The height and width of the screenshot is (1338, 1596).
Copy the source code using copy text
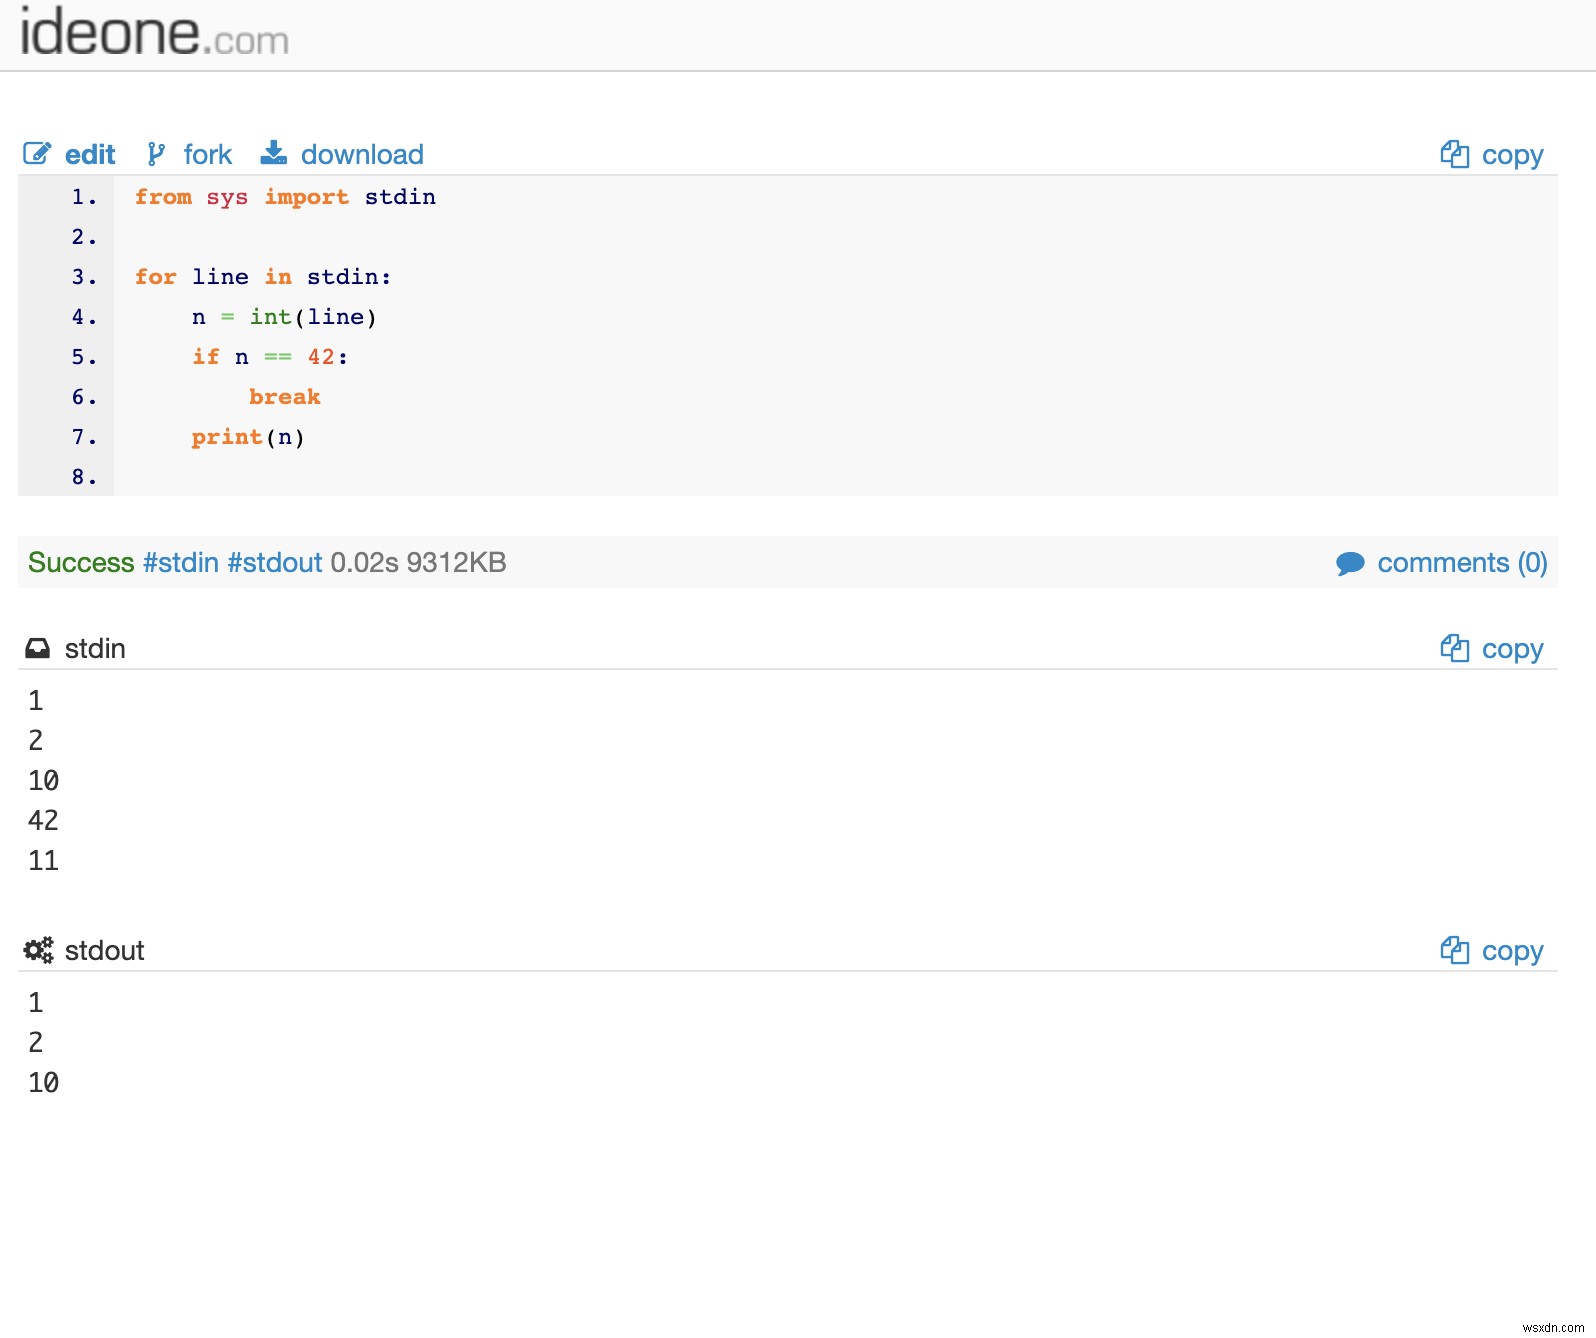(x=1512, y=155)
